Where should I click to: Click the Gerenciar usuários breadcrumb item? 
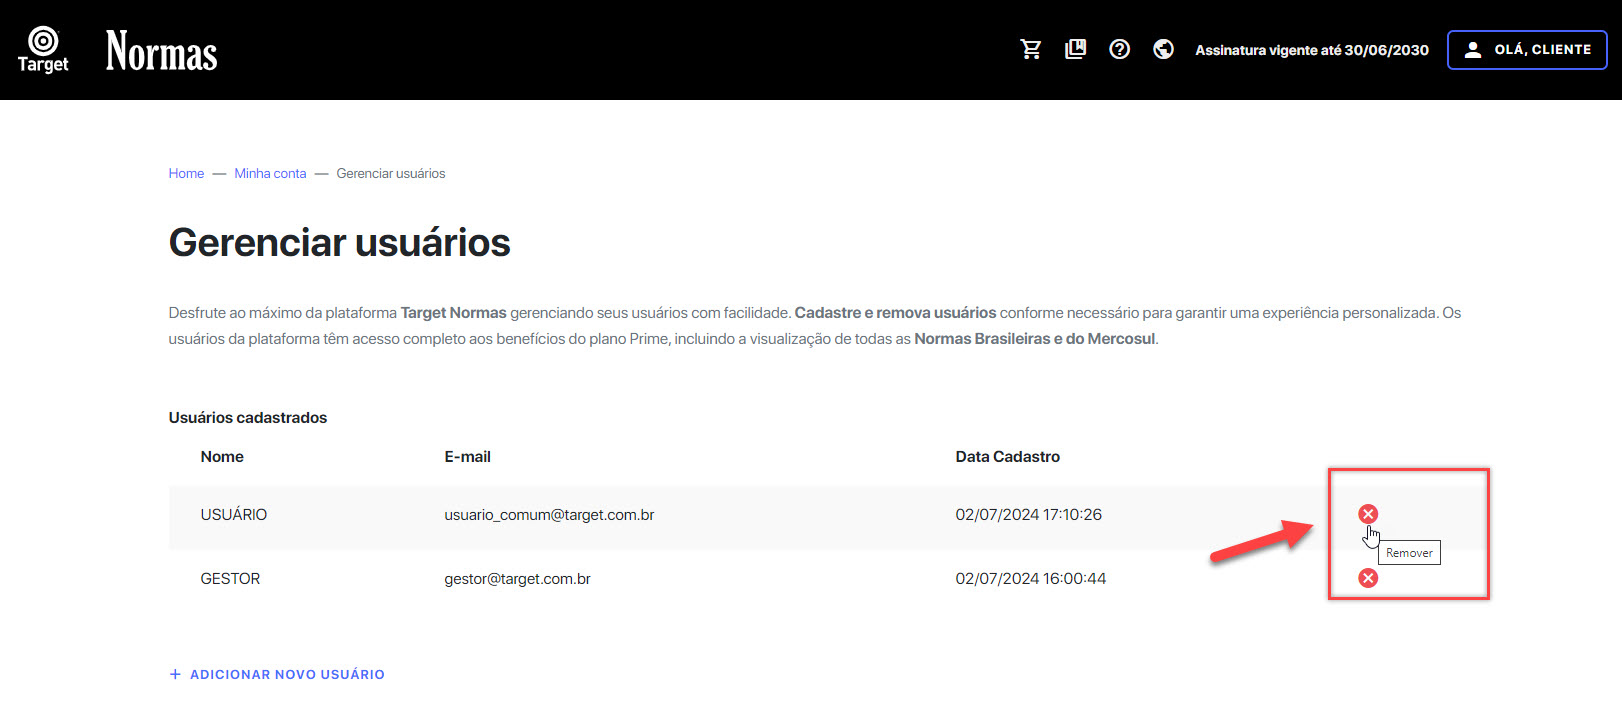tap(390, 173)
